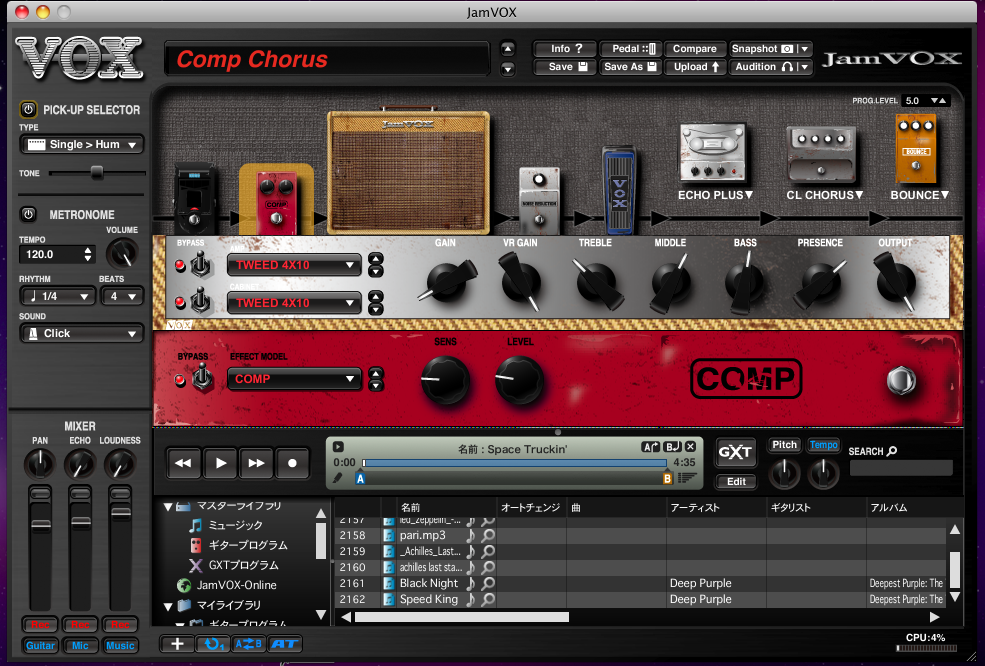
Task: Click the pickup TONE slider handle
Action: [x=97, y=173]
